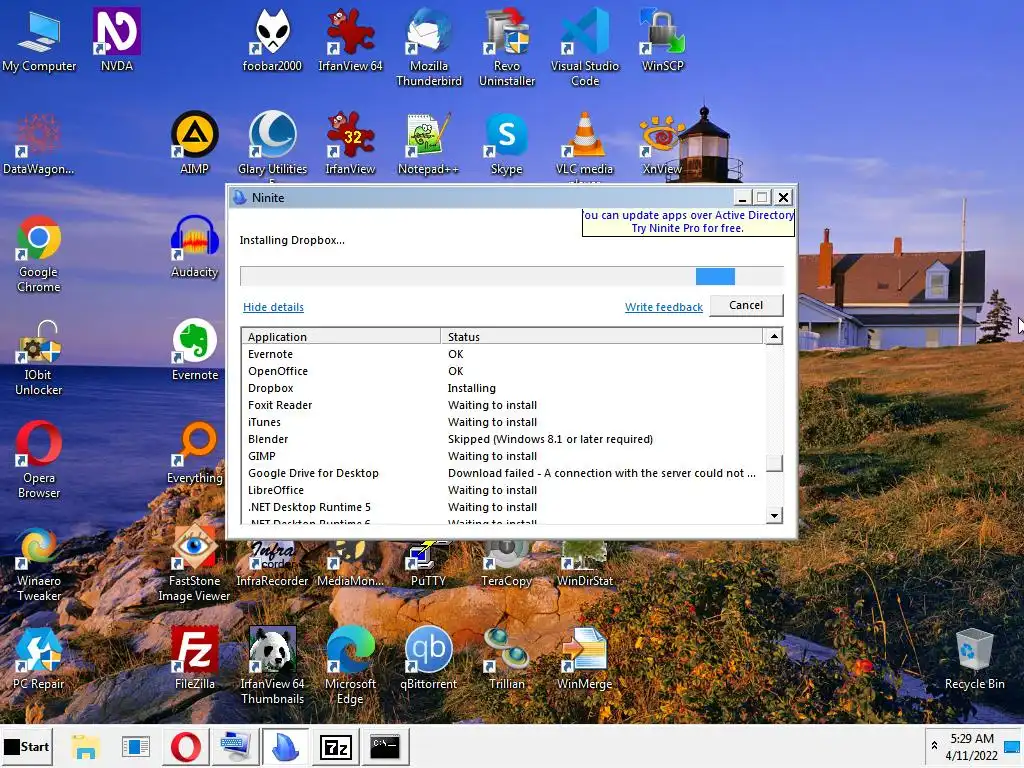Switch to the Ninite taskbar button
The image size is (1024, 768).
point(285,746)
